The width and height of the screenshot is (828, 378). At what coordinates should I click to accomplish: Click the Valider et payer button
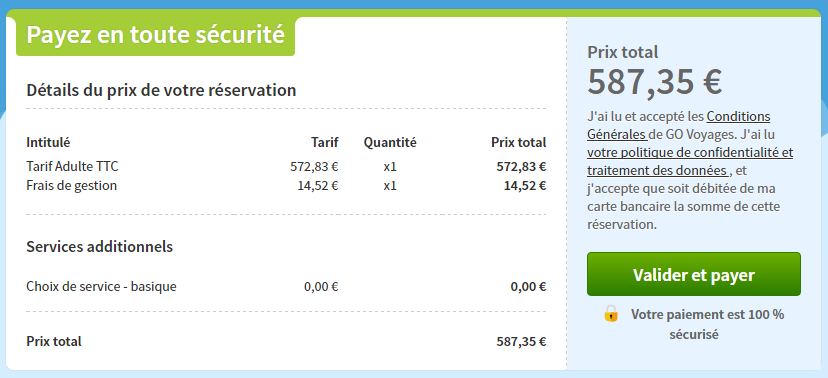click(694, 275)
